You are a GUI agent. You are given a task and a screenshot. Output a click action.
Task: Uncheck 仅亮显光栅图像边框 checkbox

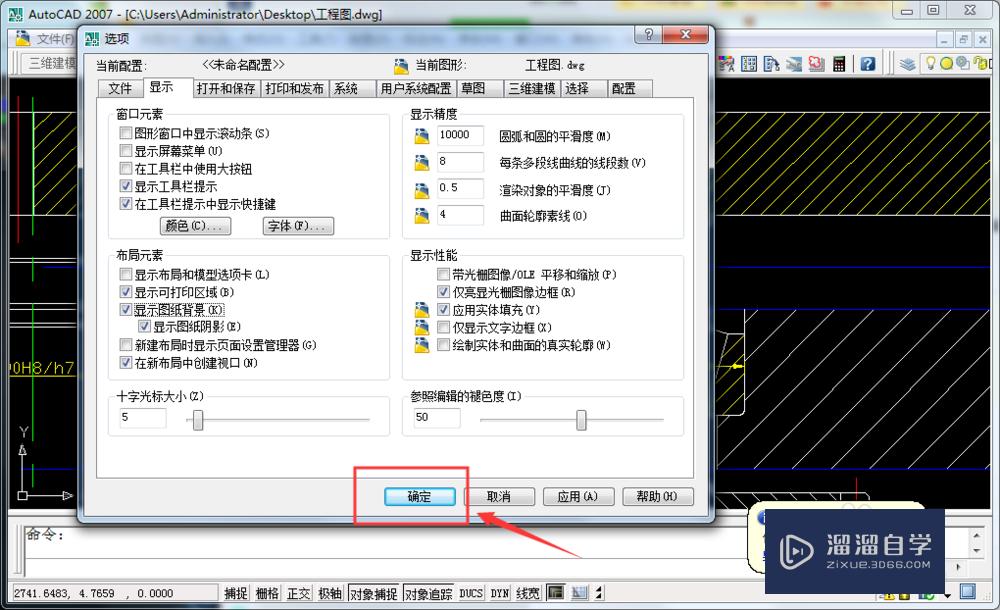[443, 292]
